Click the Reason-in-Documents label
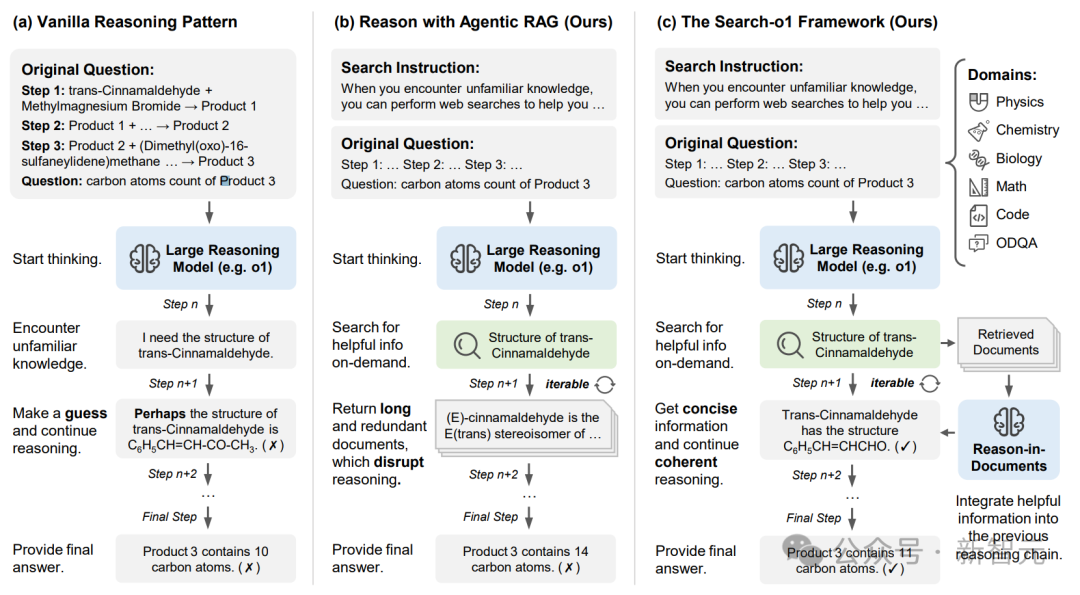This screenshot has height=595, width=1080. coord(1008,457)
